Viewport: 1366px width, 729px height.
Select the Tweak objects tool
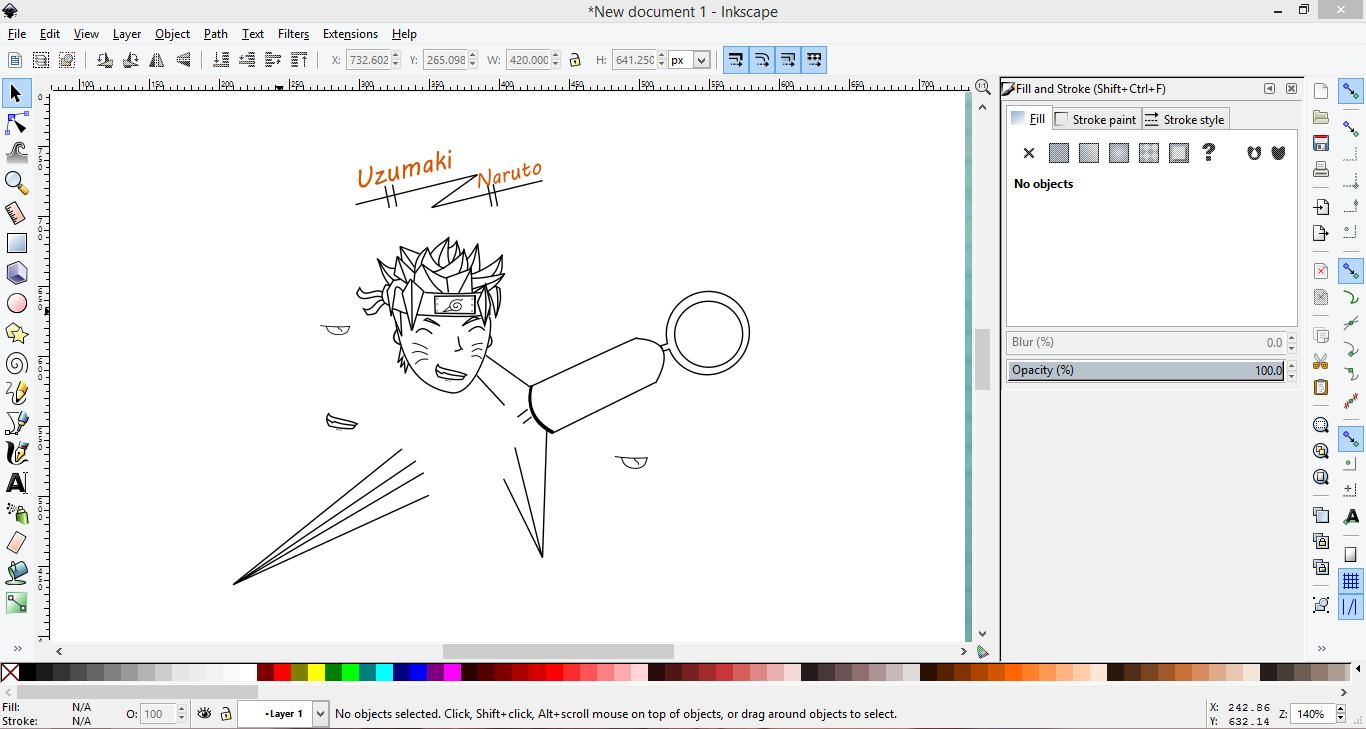tap(17, 153)
